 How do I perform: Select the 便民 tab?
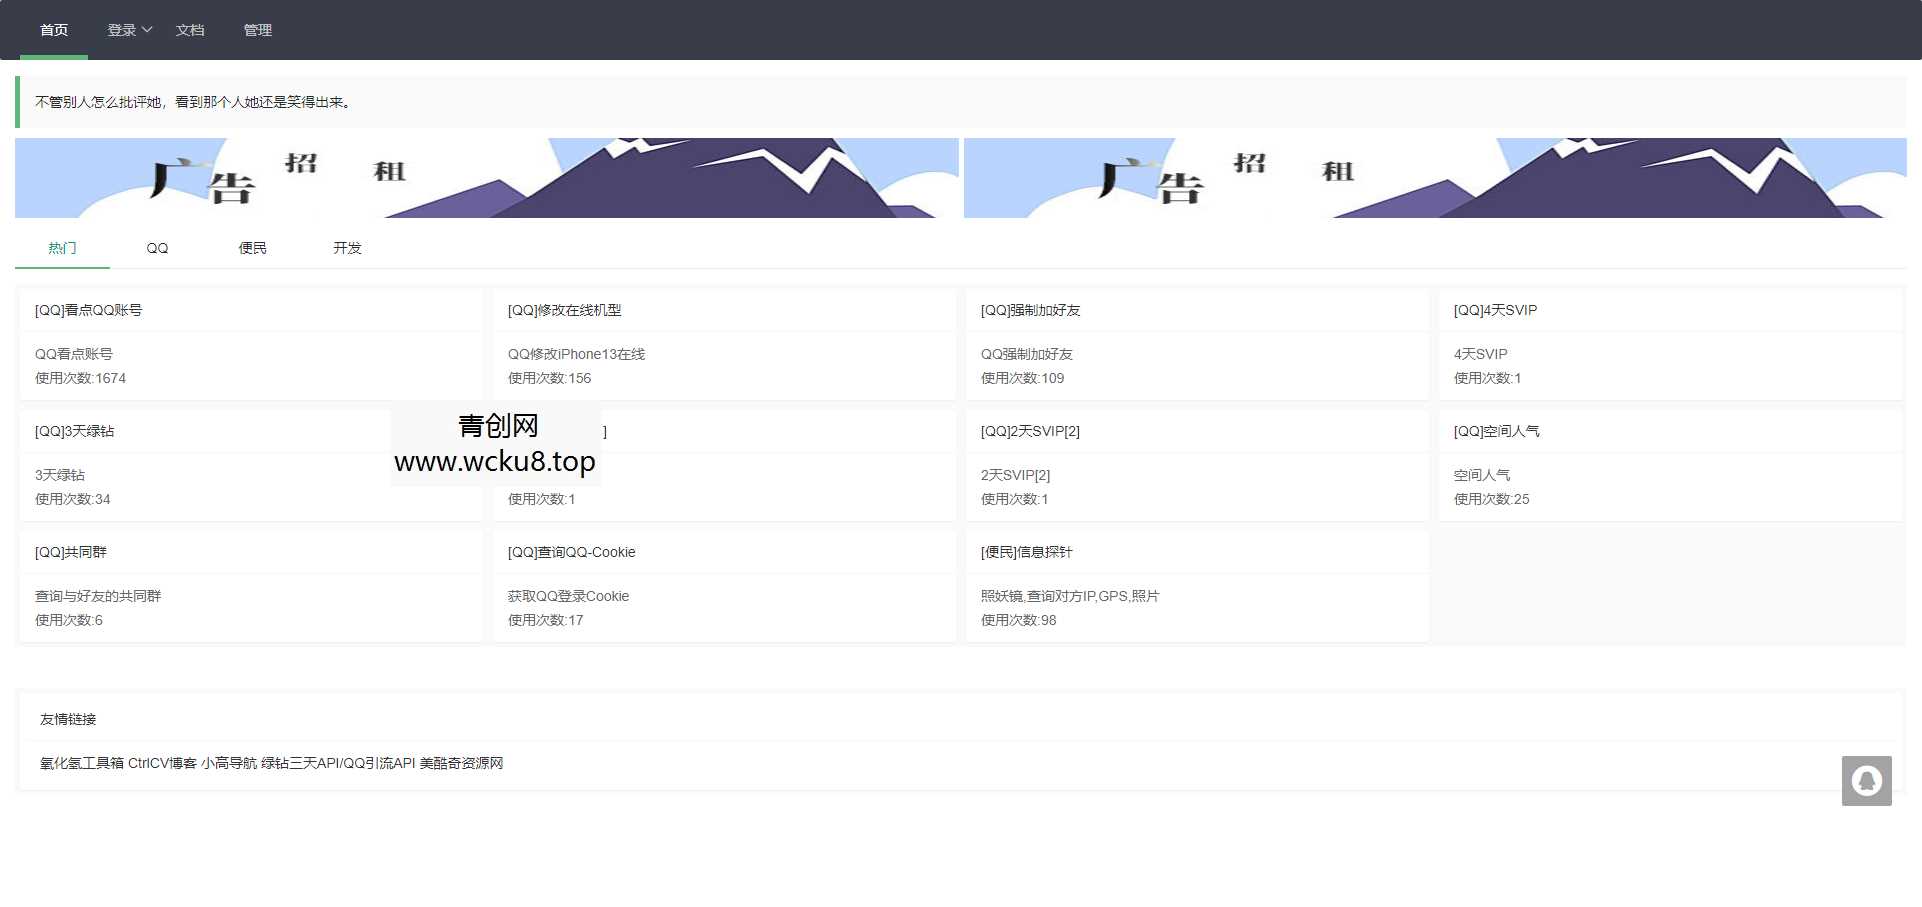pyautogui.click(x=252, y=248)
